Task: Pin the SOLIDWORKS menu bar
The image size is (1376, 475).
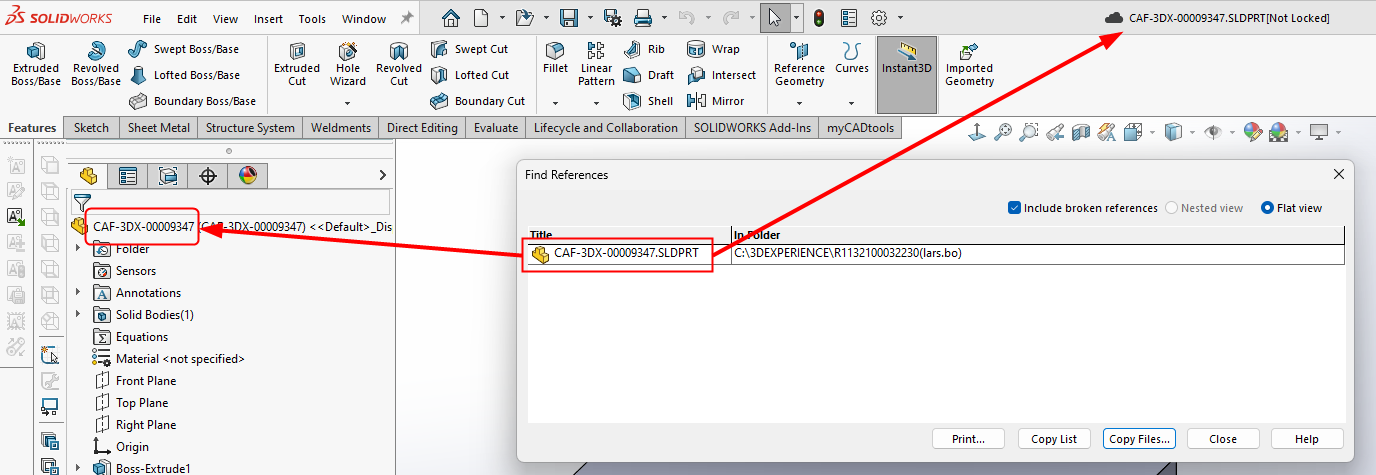Action: [x=406, y=18]
